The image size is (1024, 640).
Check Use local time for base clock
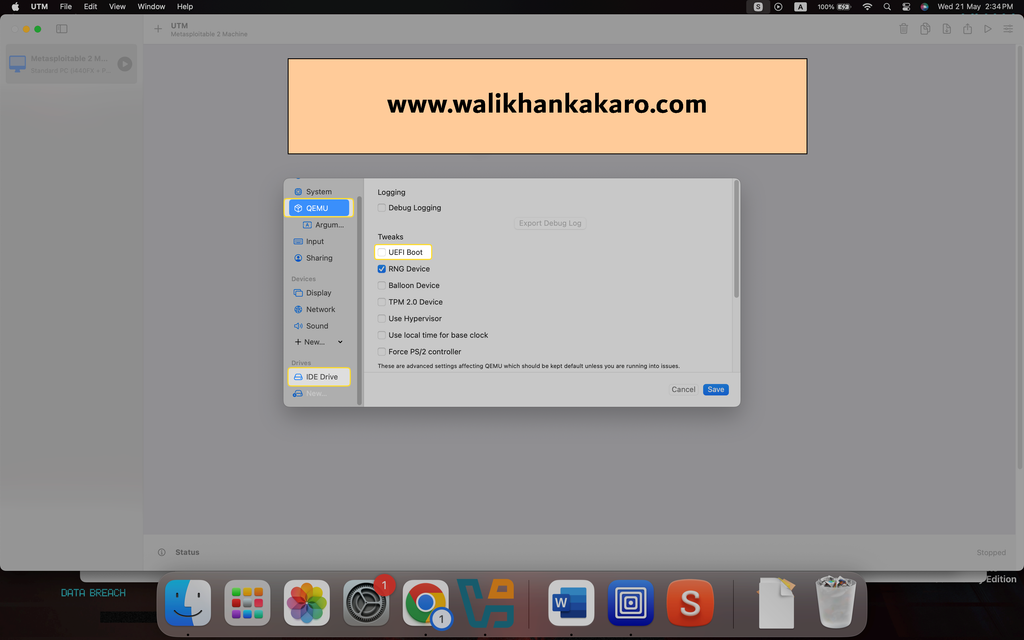tap(381, 335)
